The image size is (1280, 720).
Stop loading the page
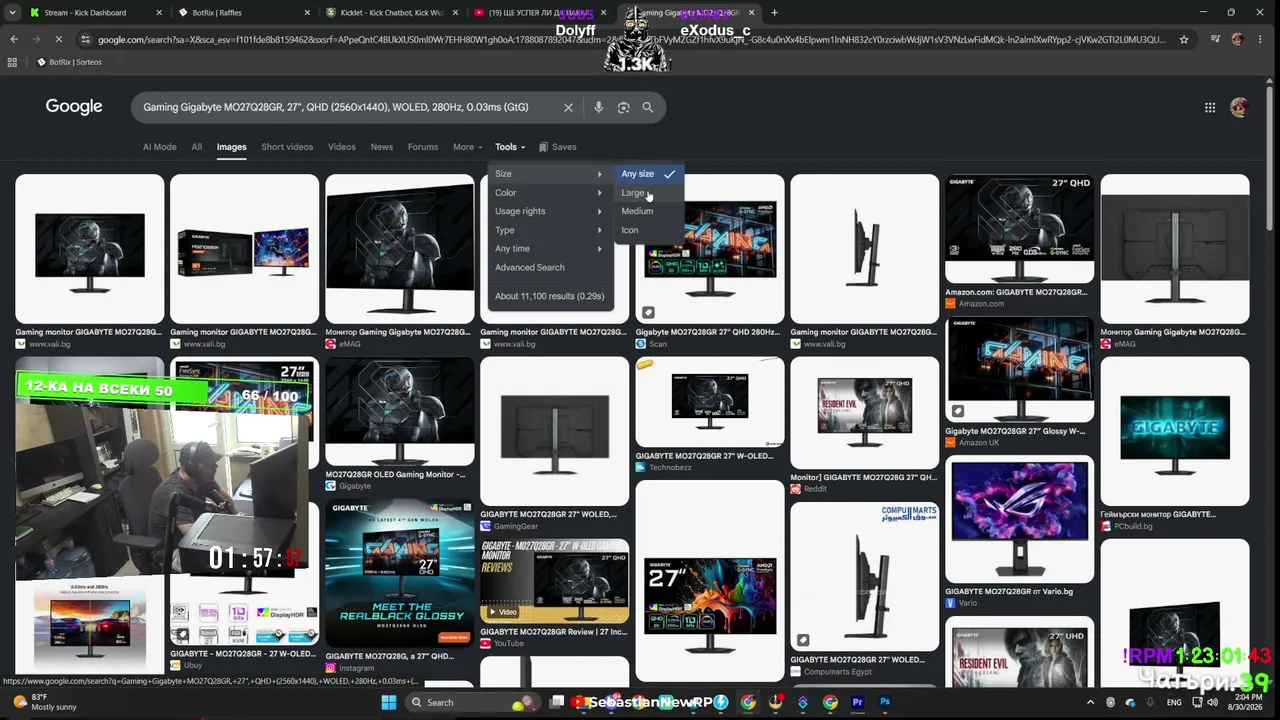59,39
